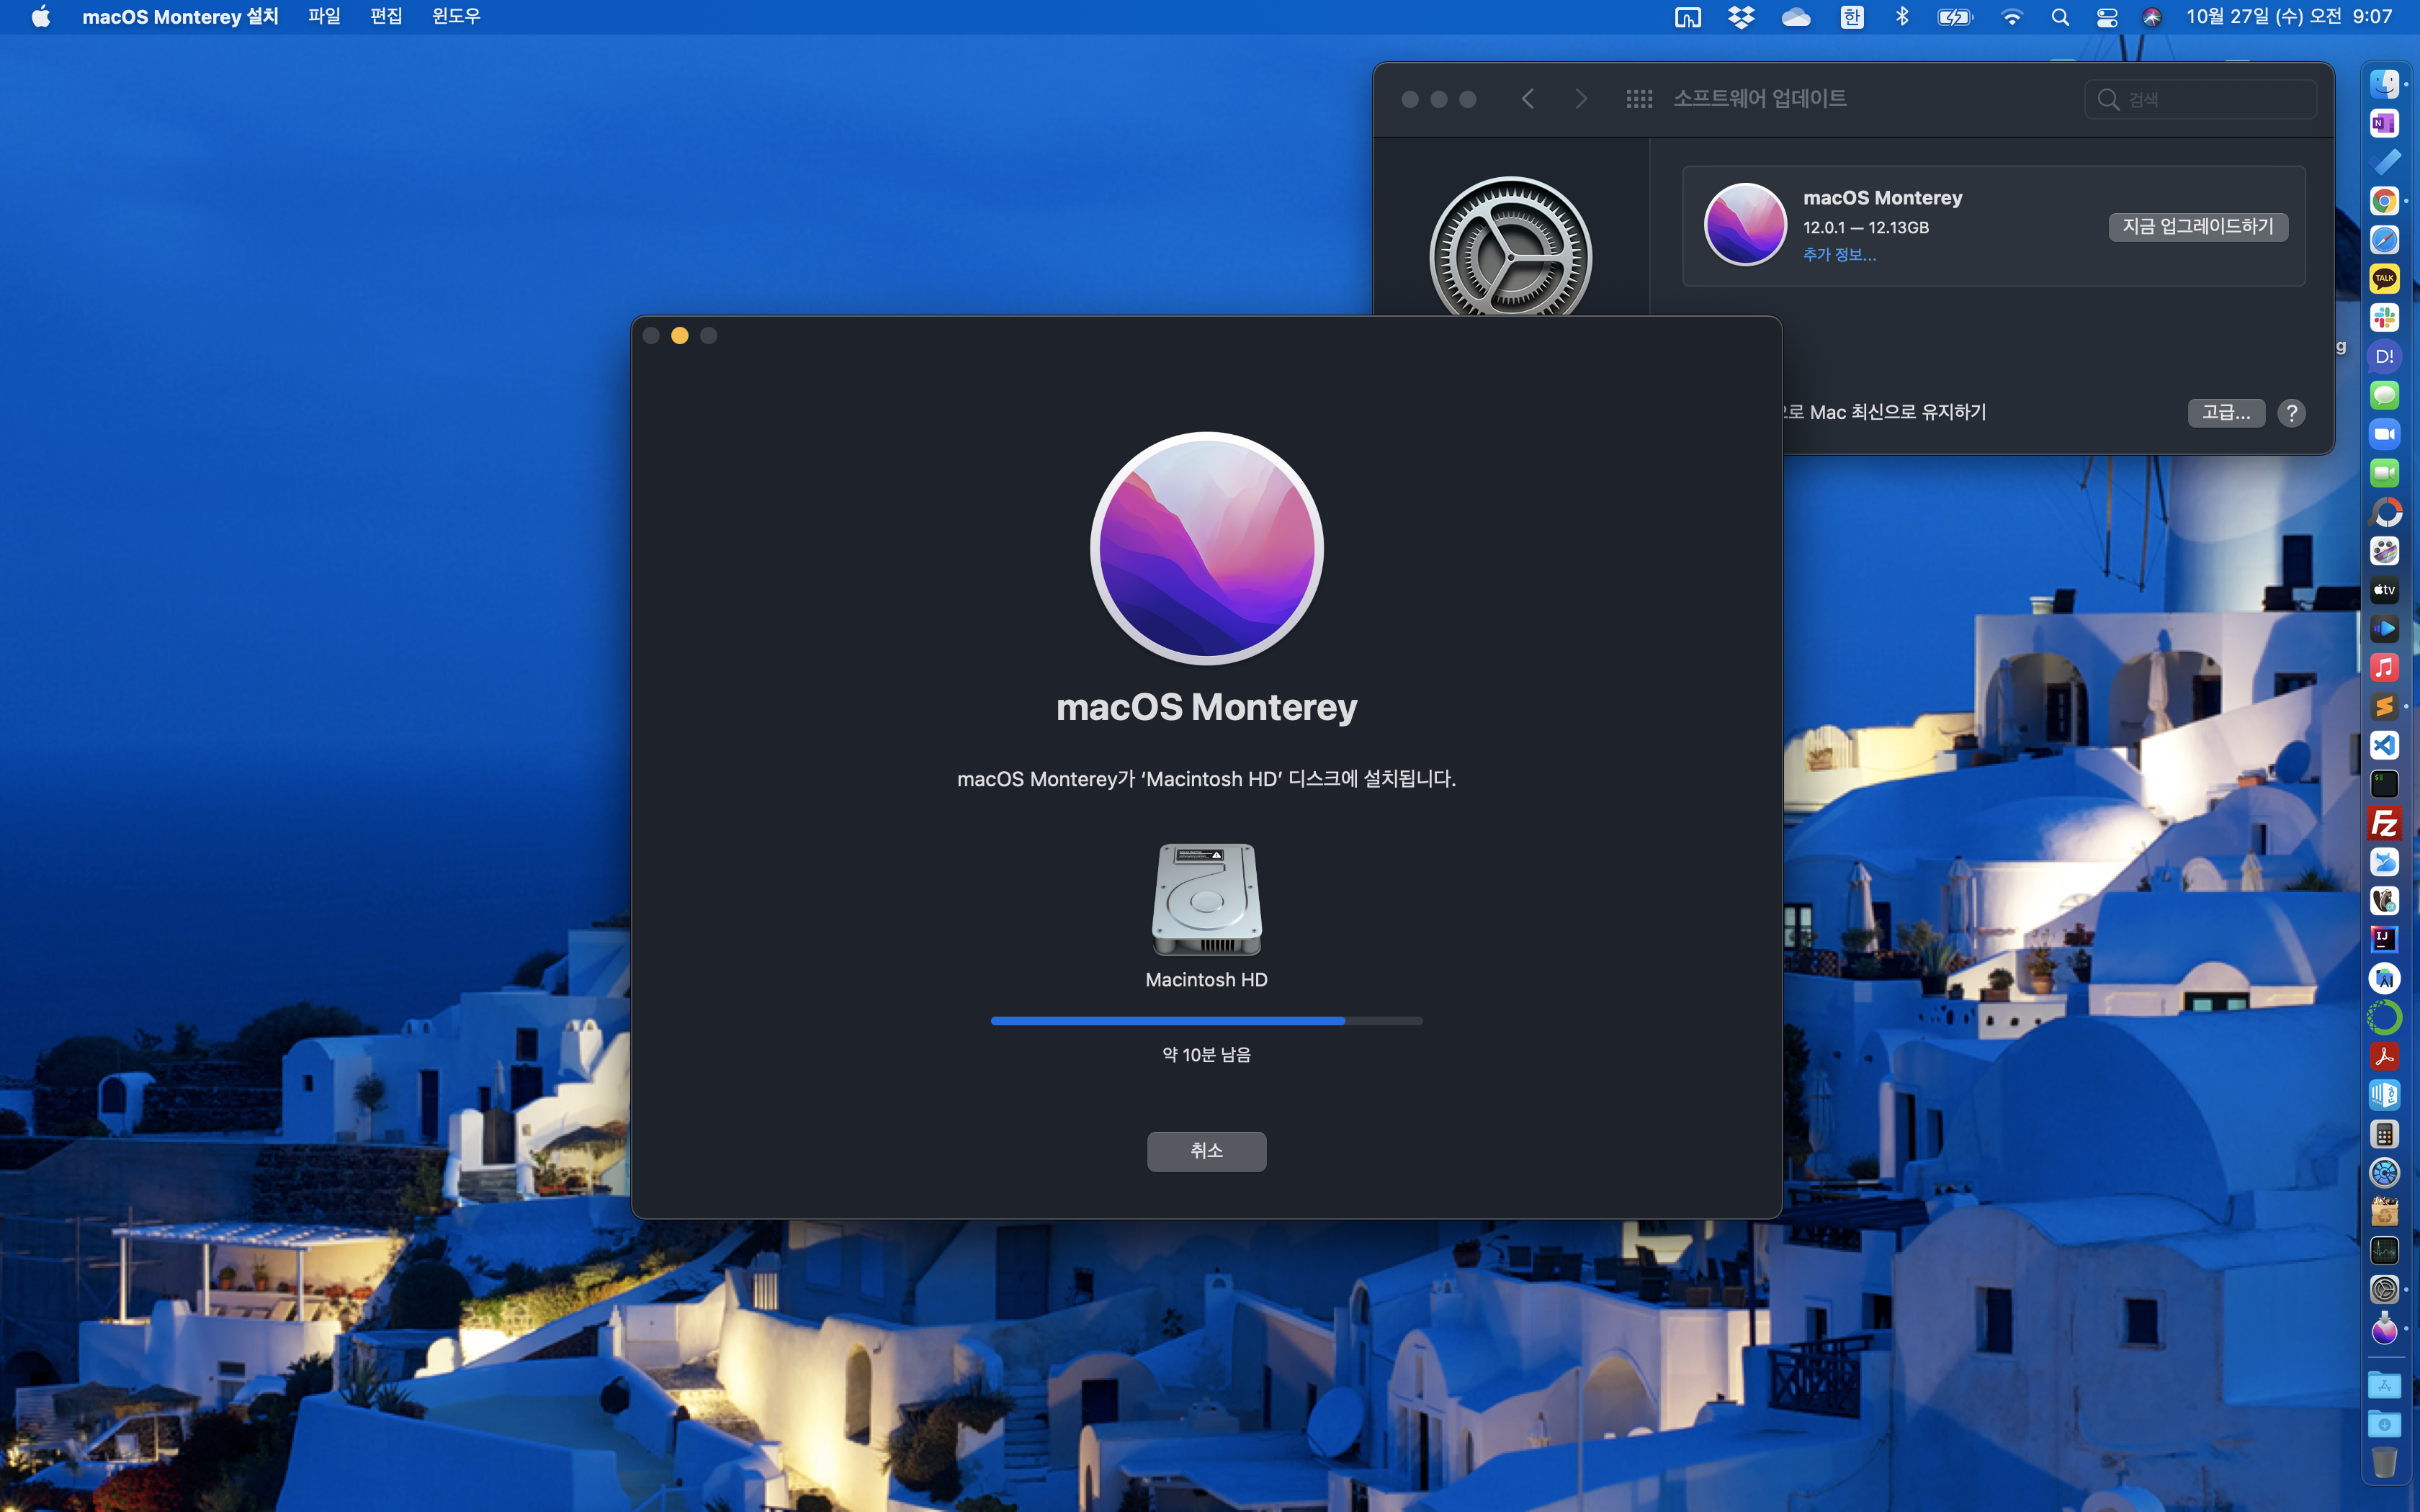Open the KakaoTalk app in the dock
The image size is (2420, 1512).
2384,278
